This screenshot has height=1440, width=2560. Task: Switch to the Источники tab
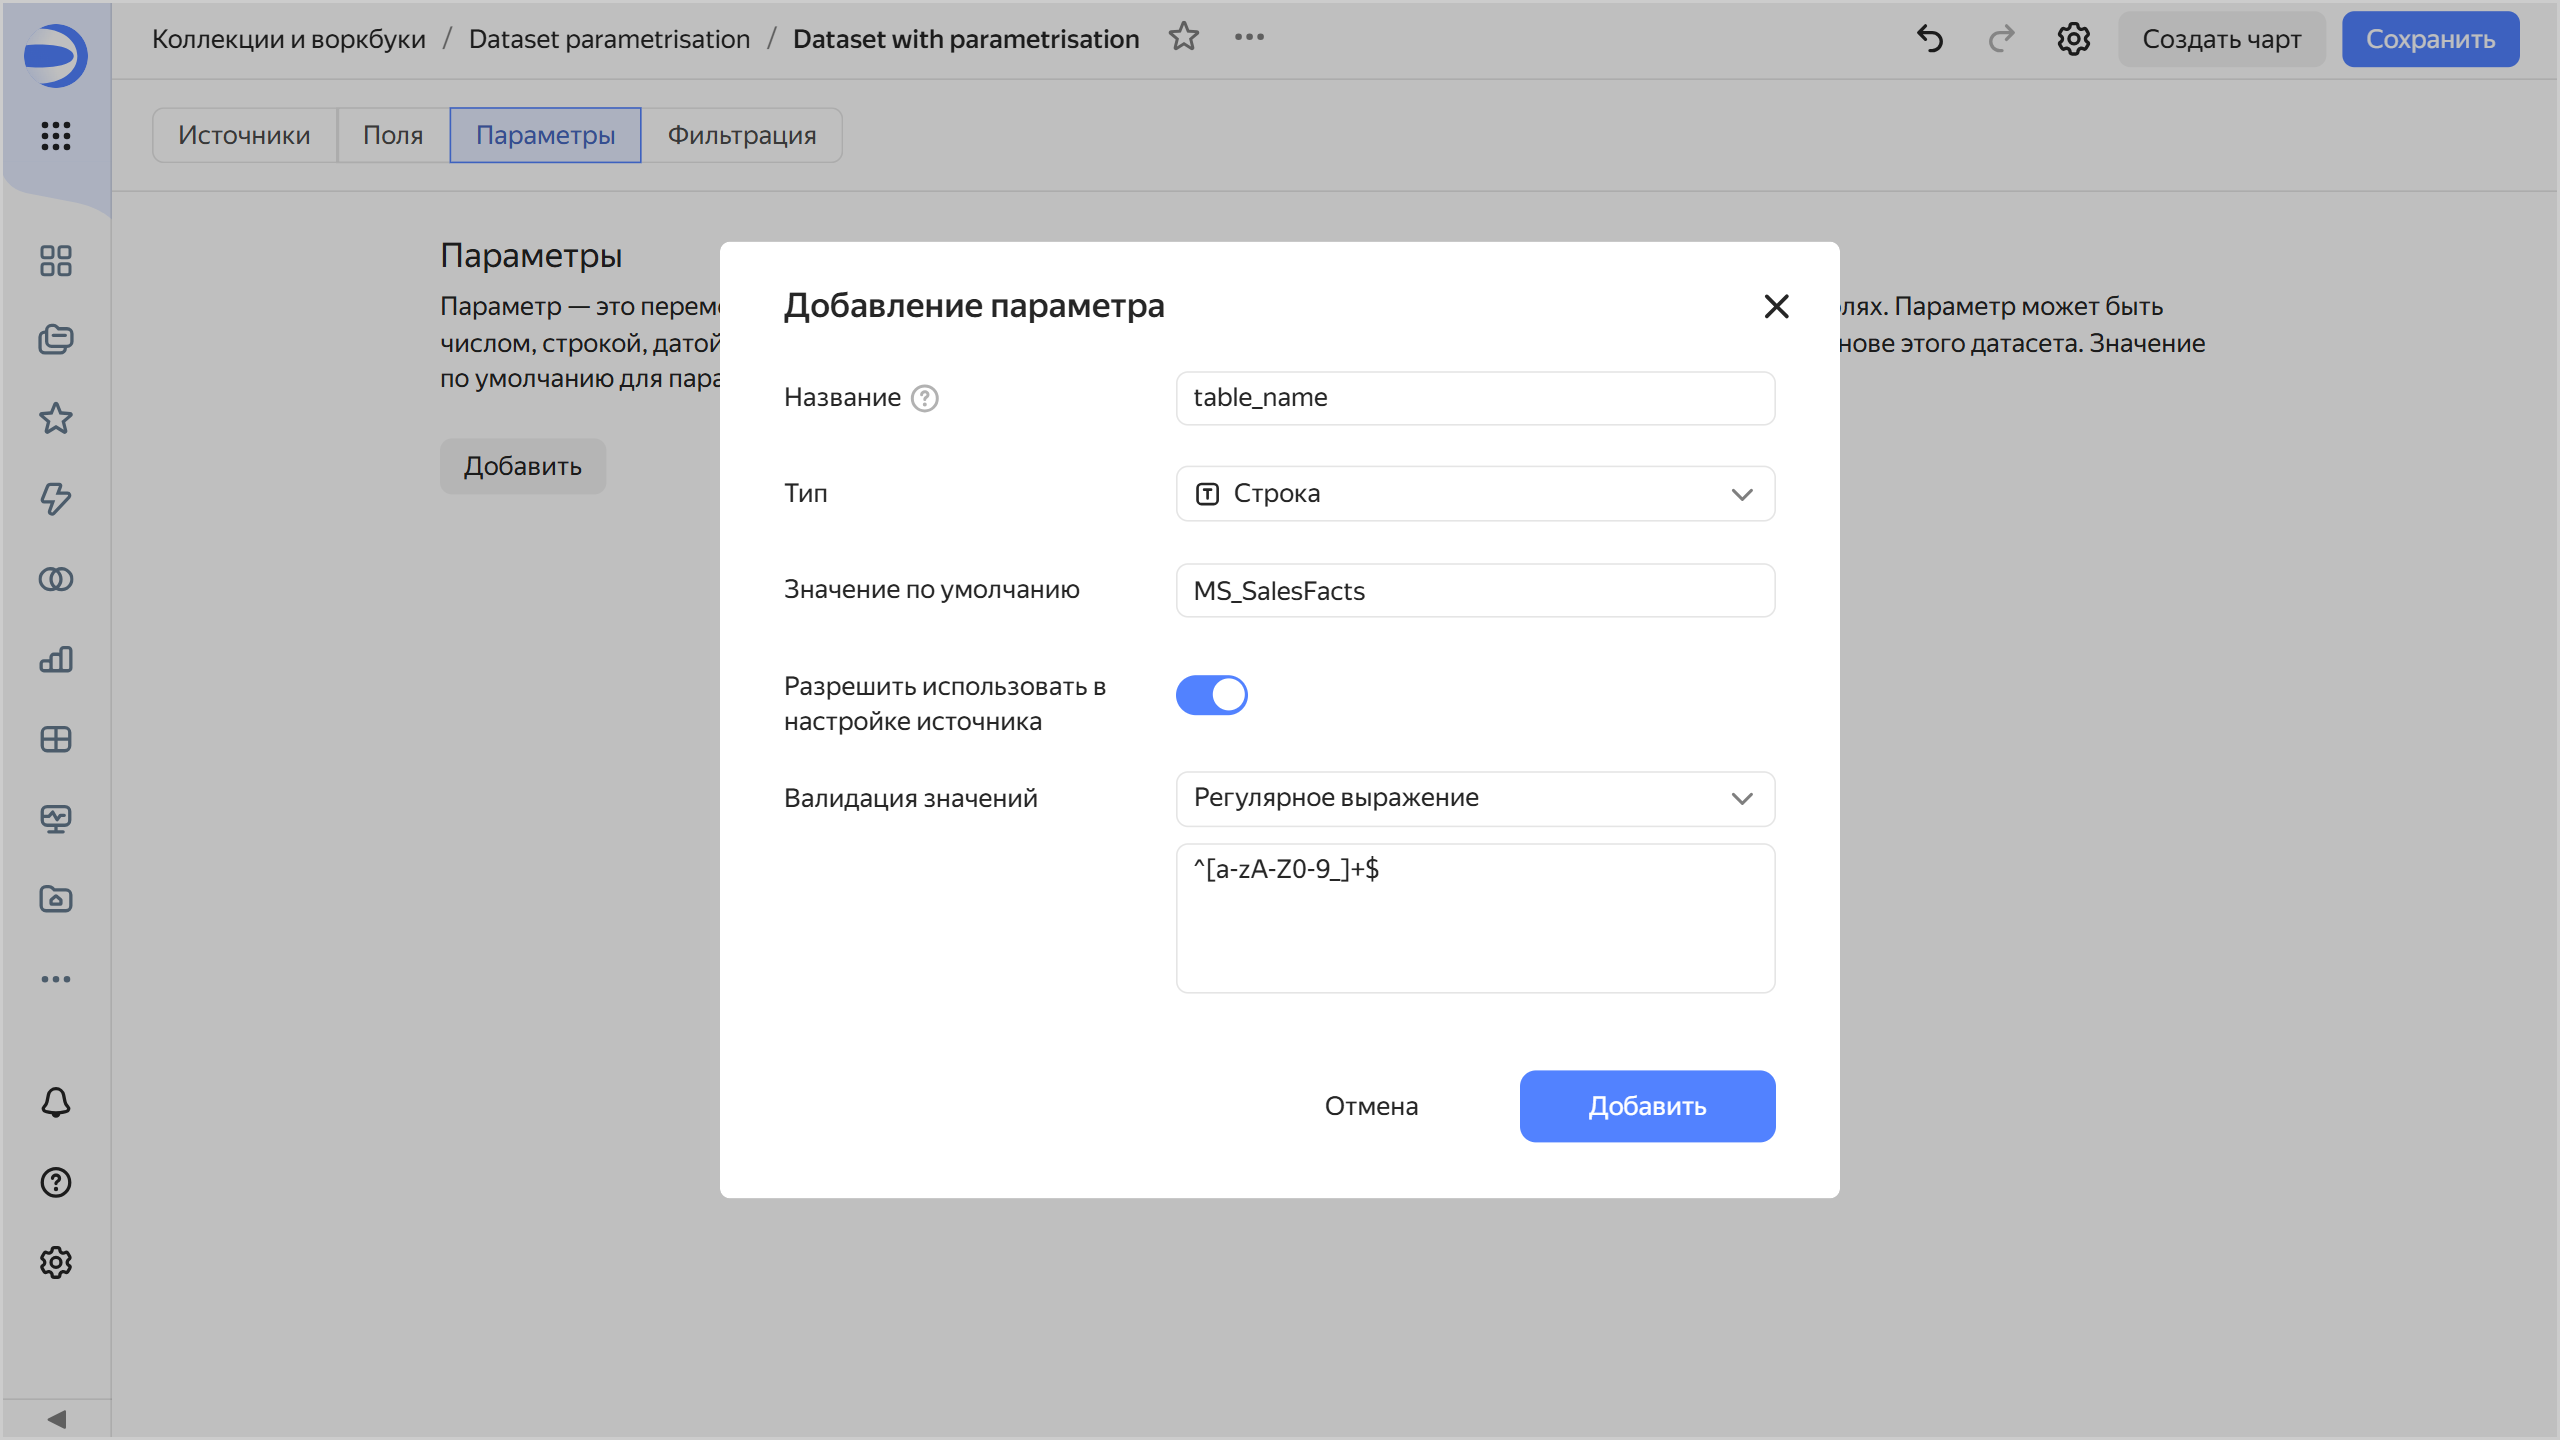click(x=244, y=135)
